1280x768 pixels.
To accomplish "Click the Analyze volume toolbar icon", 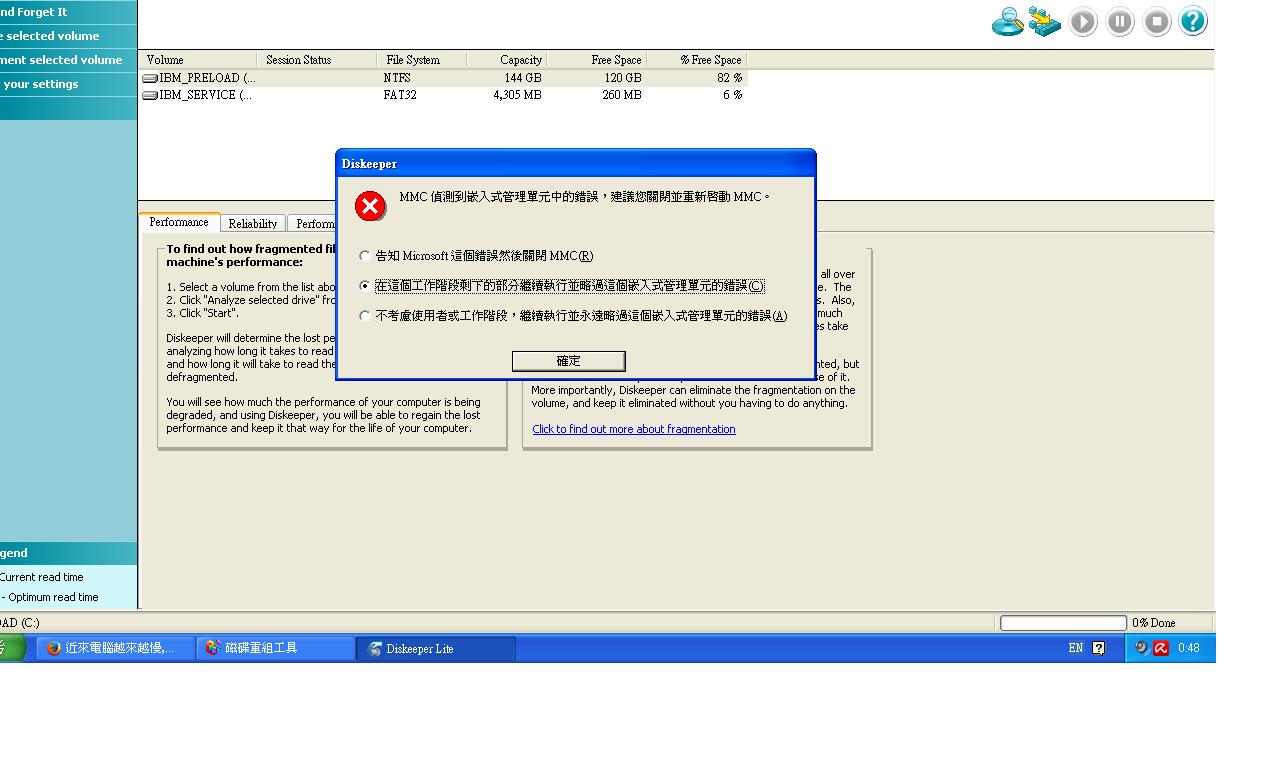I will 1007,21.
